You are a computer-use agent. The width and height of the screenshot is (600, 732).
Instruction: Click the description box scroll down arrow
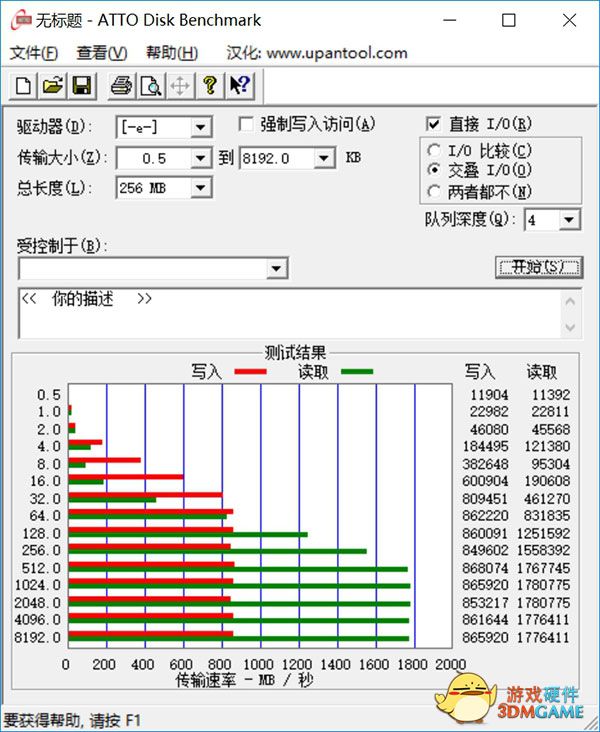570,327
